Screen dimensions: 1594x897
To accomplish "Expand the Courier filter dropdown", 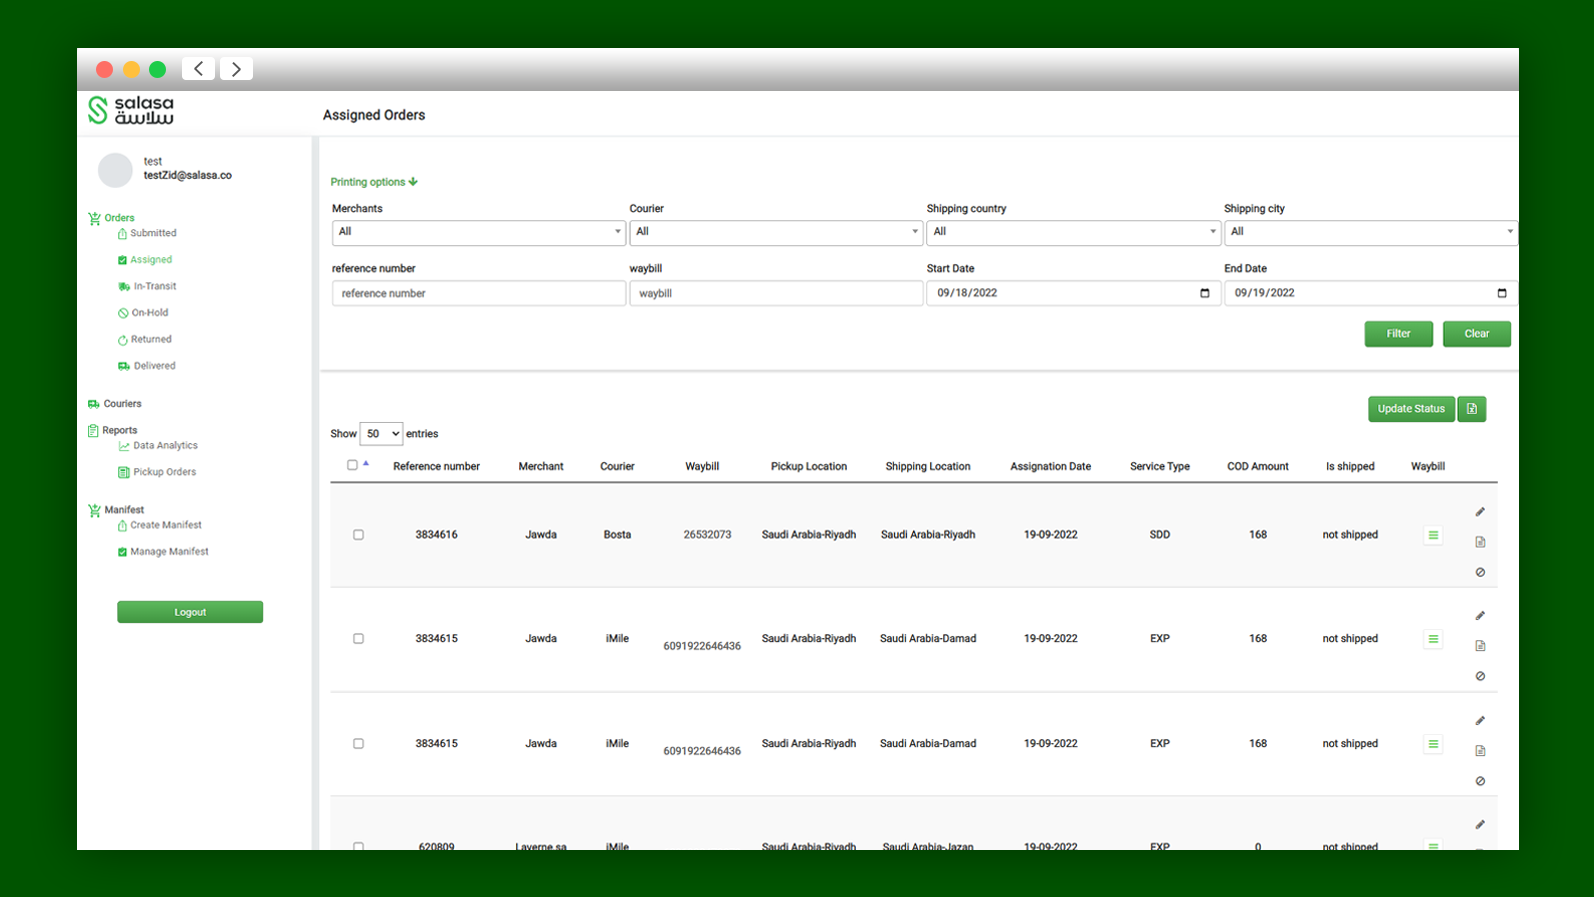I will (x=775, y=232).
